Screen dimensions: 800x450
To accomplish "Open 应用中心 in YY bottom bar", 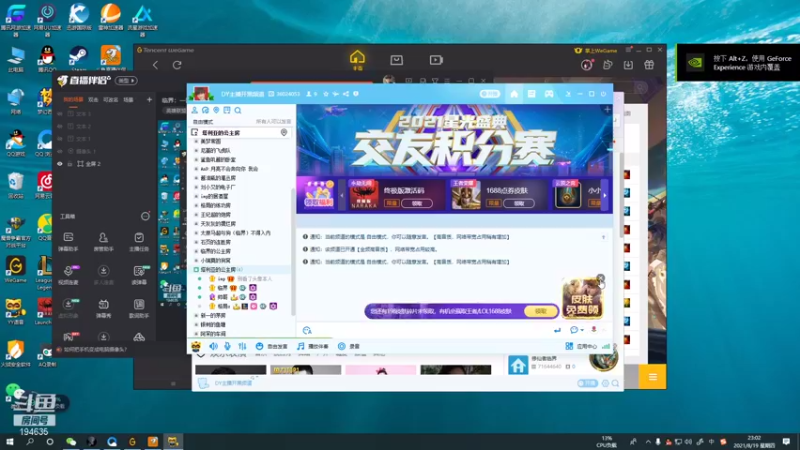I will 581,346.
